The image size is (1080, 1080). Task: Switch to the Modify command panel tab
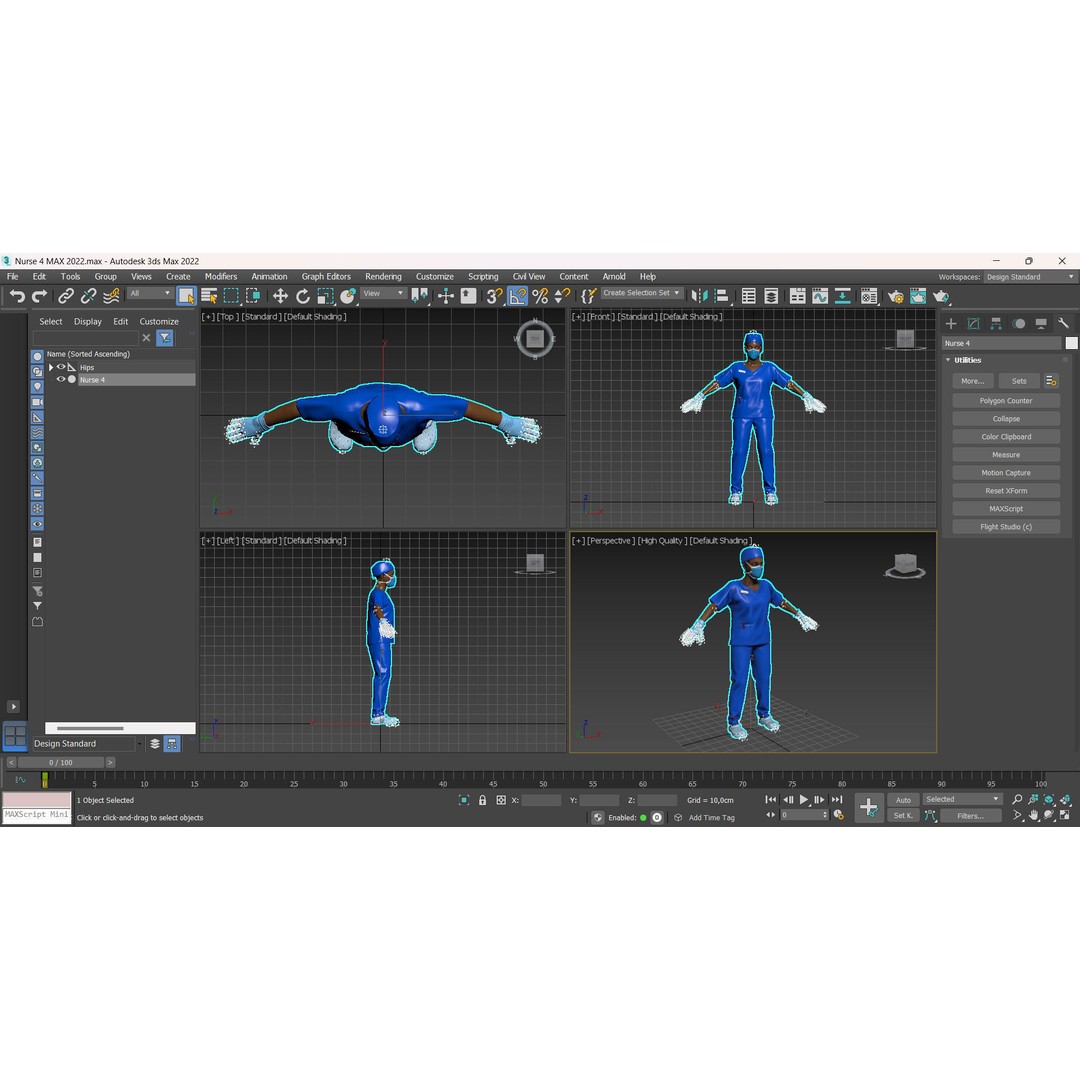pyautogui.click(x=973, y=324)
